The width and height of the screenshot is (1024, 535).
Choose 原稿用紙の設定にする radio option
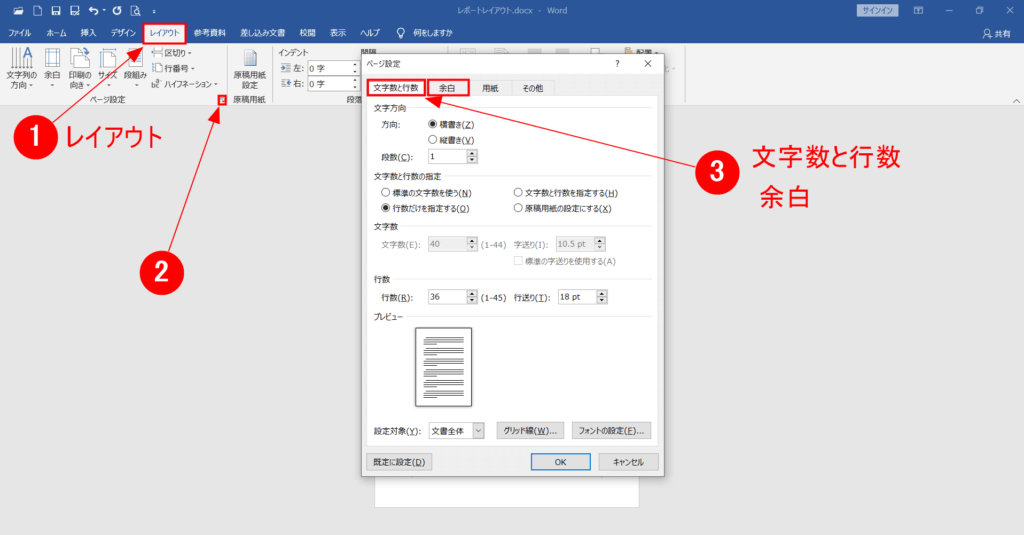pos(517,208)
